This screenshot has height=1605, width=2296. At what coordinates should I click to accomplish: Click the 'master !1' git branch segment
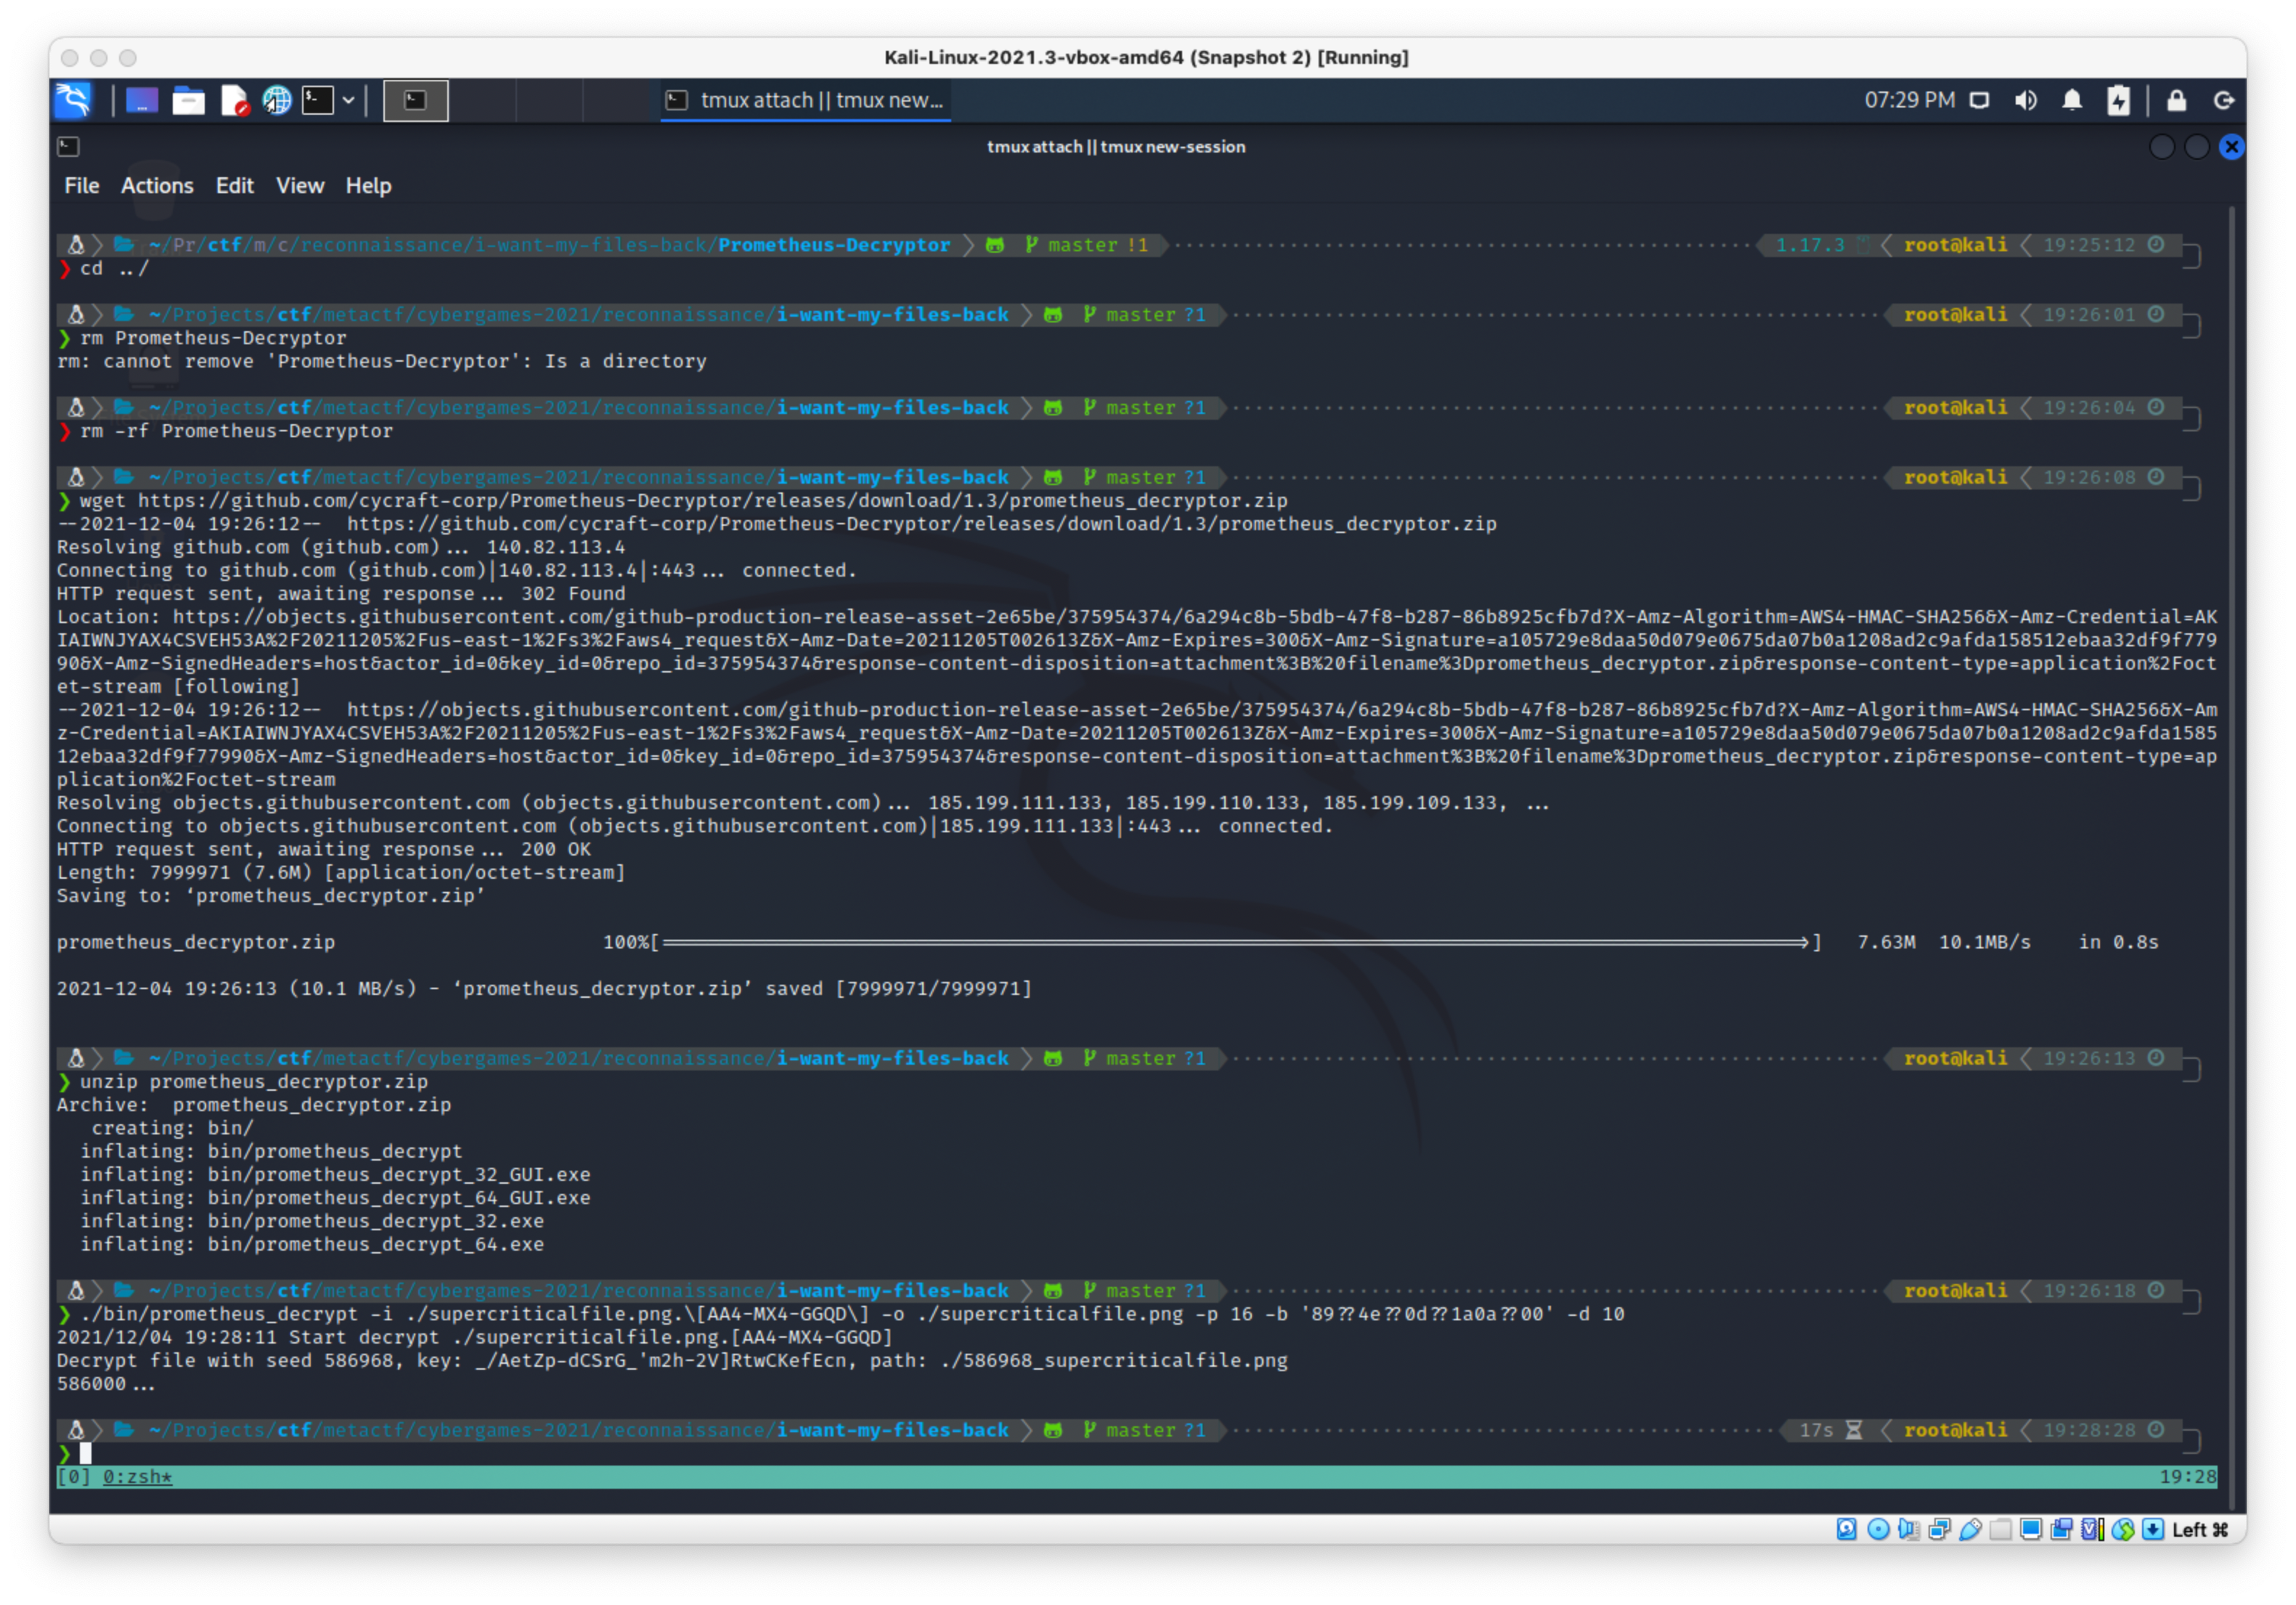tap(1087, 245)
